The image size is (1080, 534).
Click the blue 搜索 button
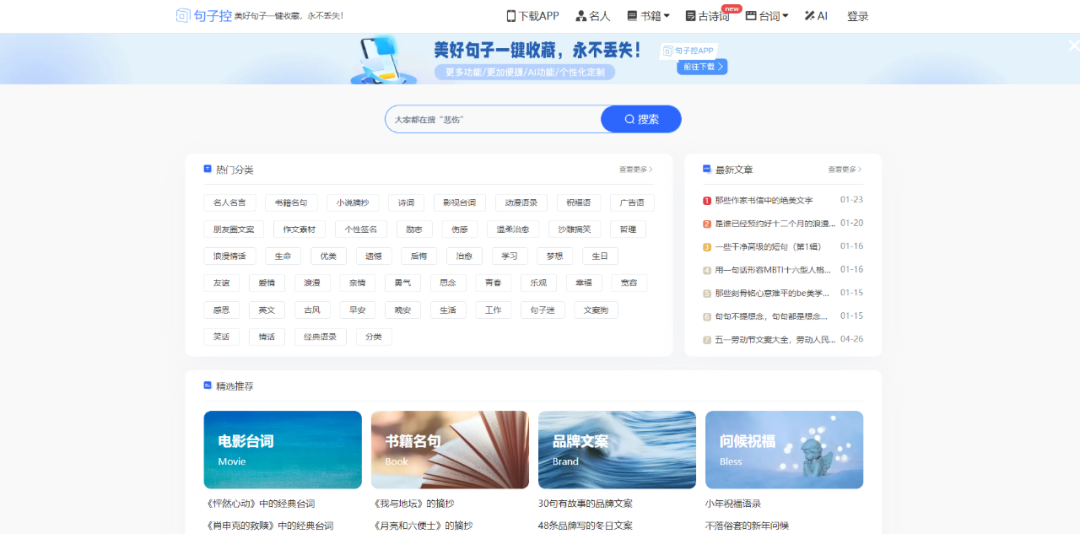641,119
